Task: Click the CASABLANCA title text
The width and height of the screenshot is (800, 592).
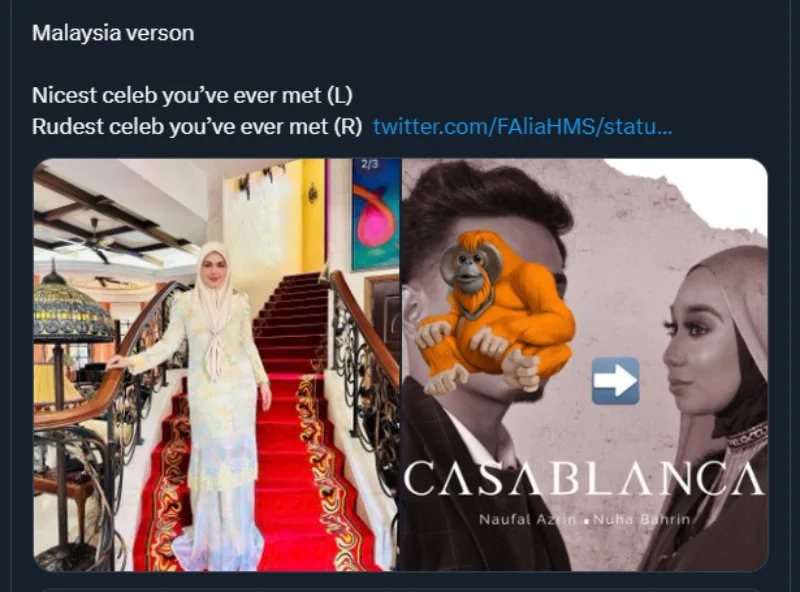Action: tap(584, 478)
